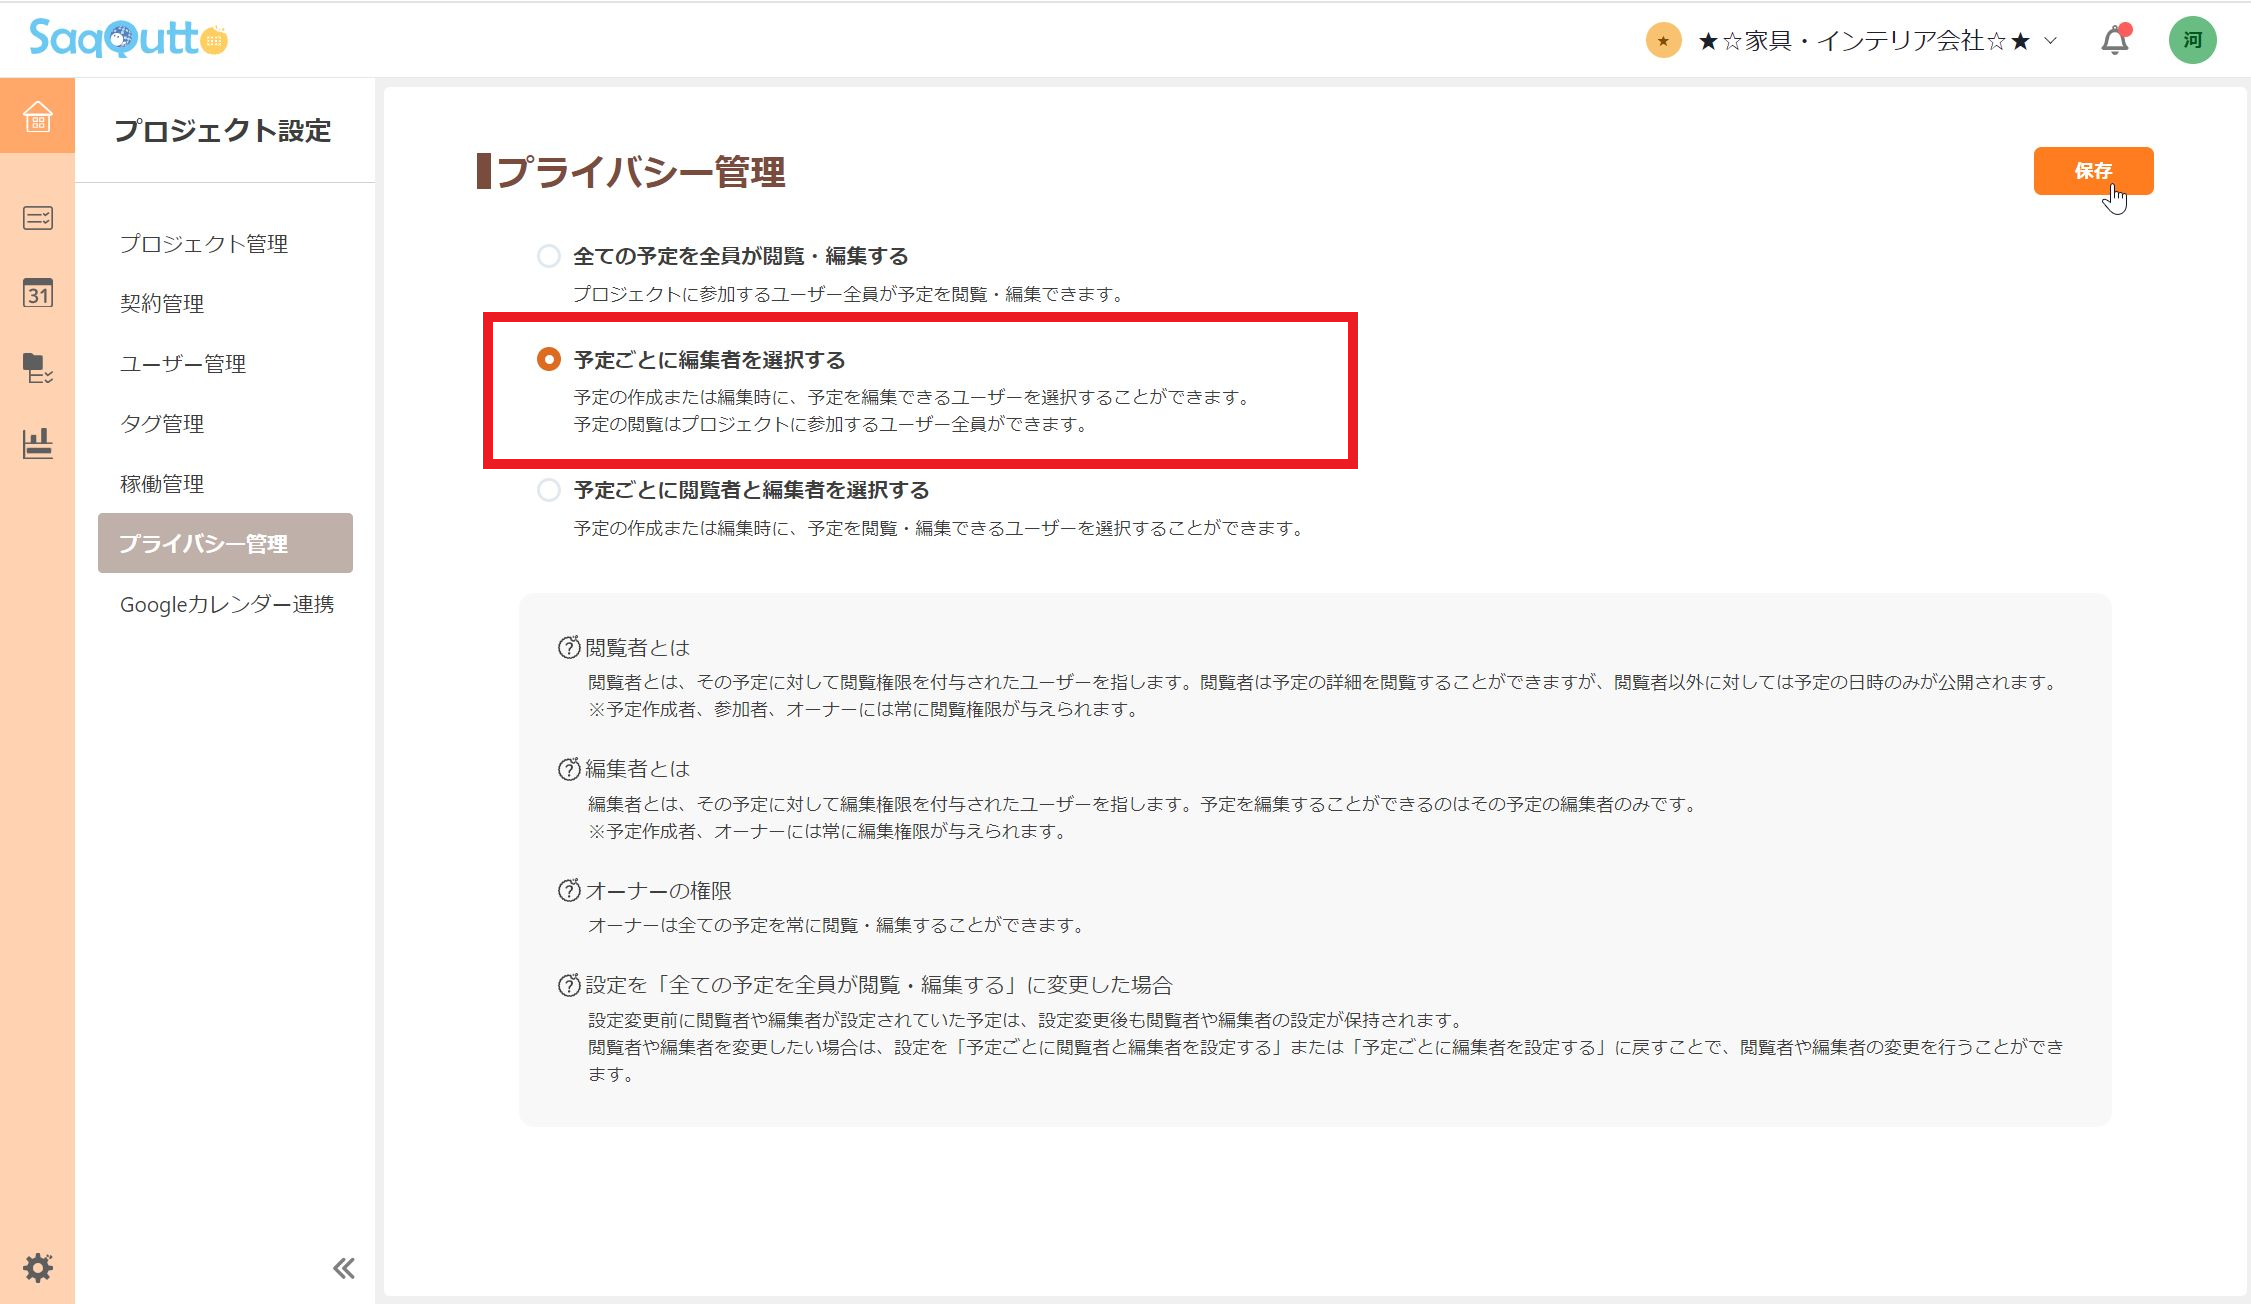Image resolution: width=2251 pixels, height=1304 pixels.
Task: Open the user avatar 河 menu
Action: (x=2193, y=40)
